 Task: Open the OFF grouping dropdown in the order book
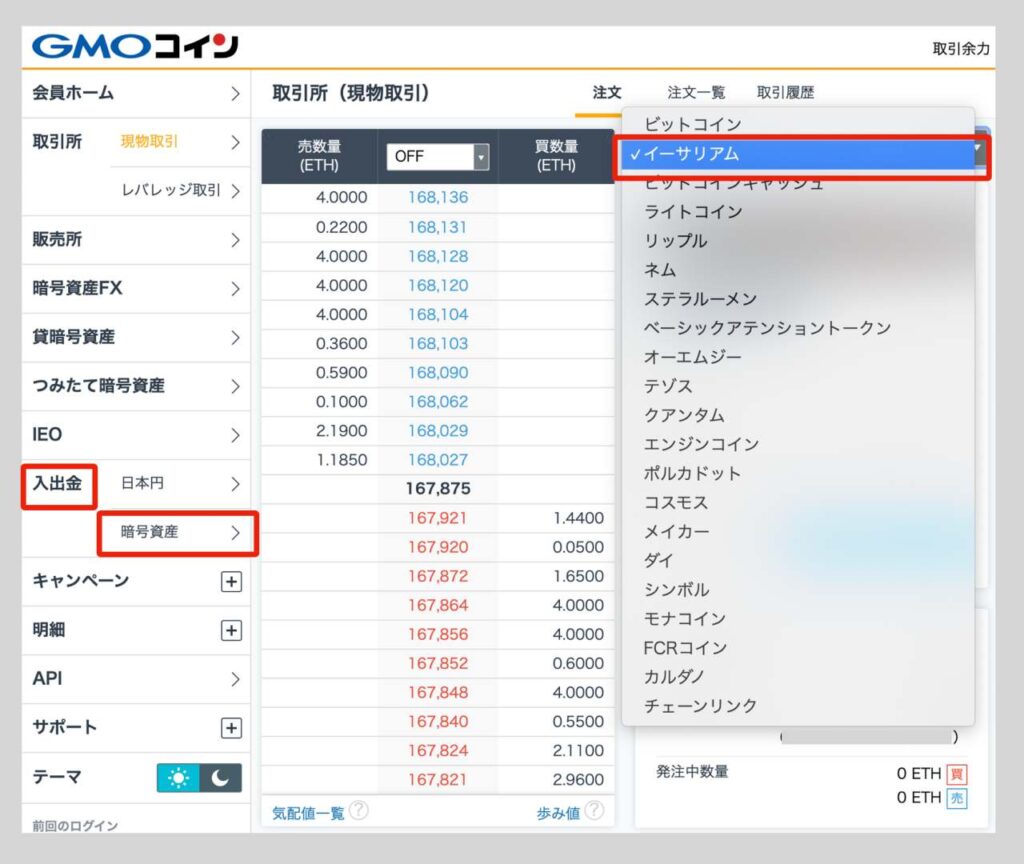click(438, 157)
